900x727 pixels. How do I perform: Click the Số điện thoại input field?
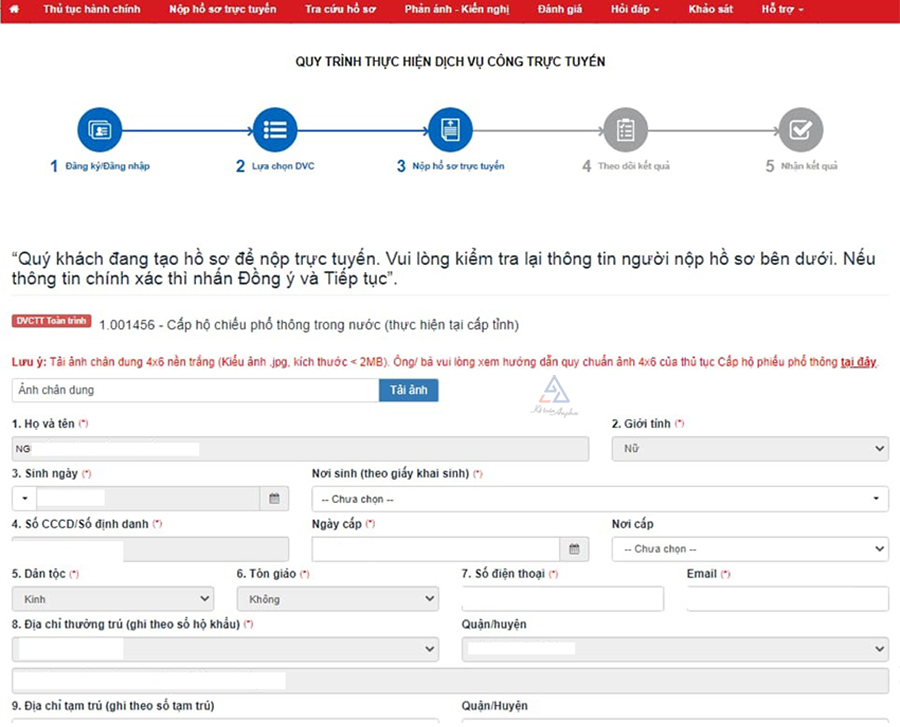point(562,599)
